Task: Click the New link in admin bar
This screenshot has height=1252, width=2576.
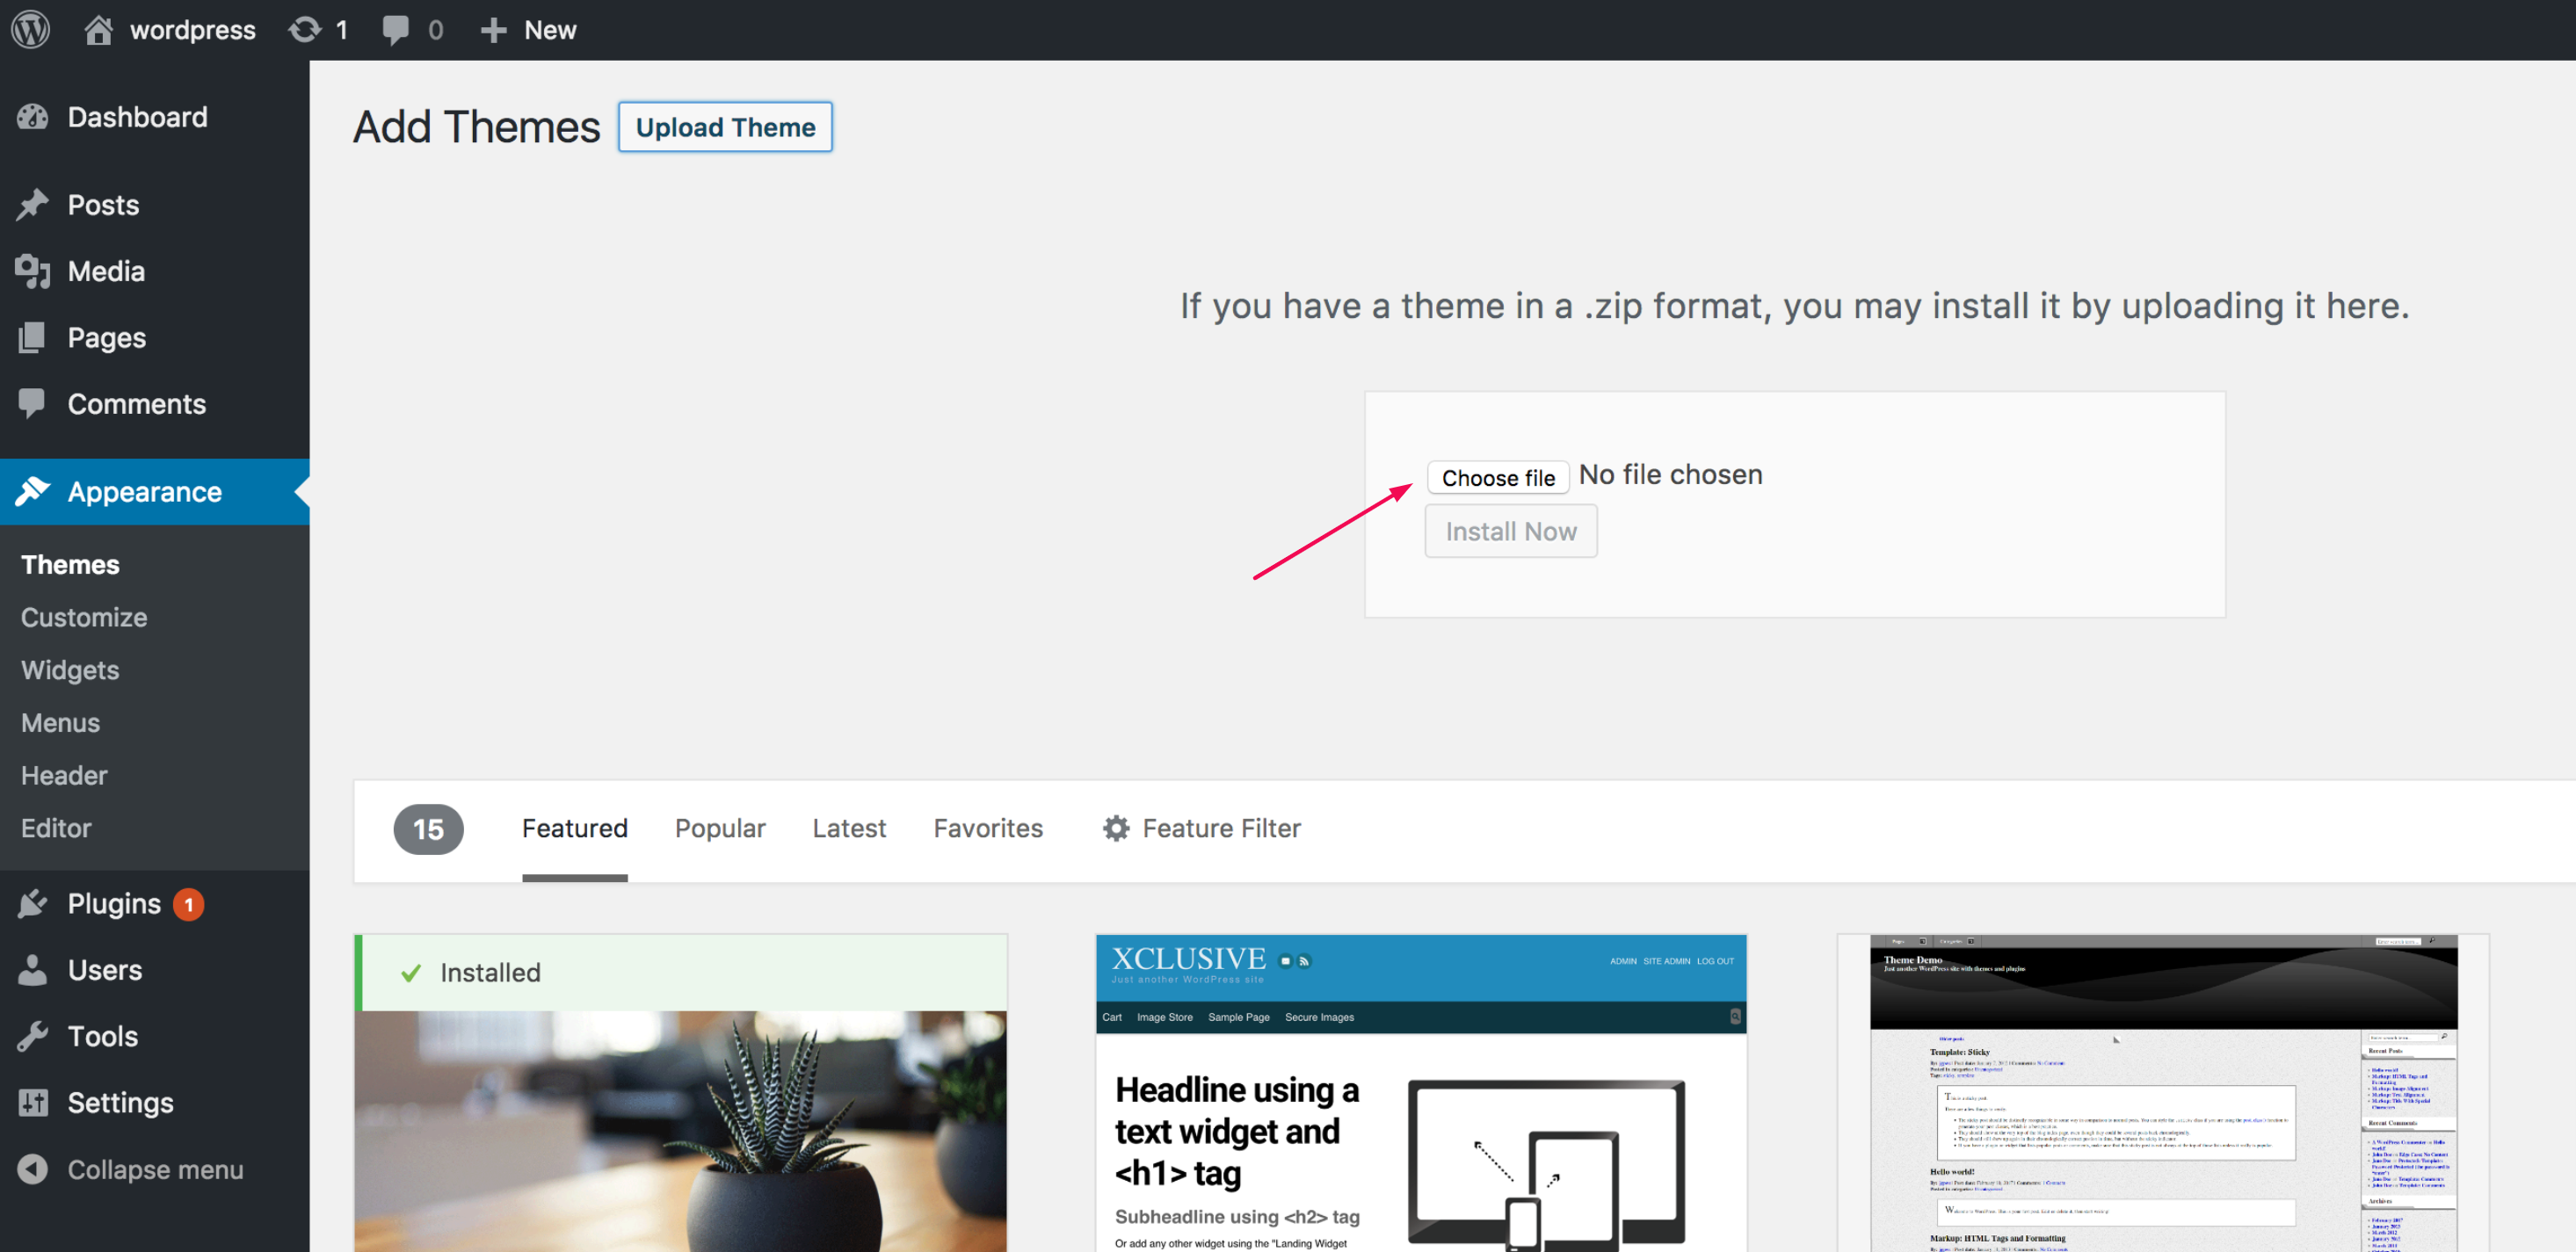Action: point(550,30)
